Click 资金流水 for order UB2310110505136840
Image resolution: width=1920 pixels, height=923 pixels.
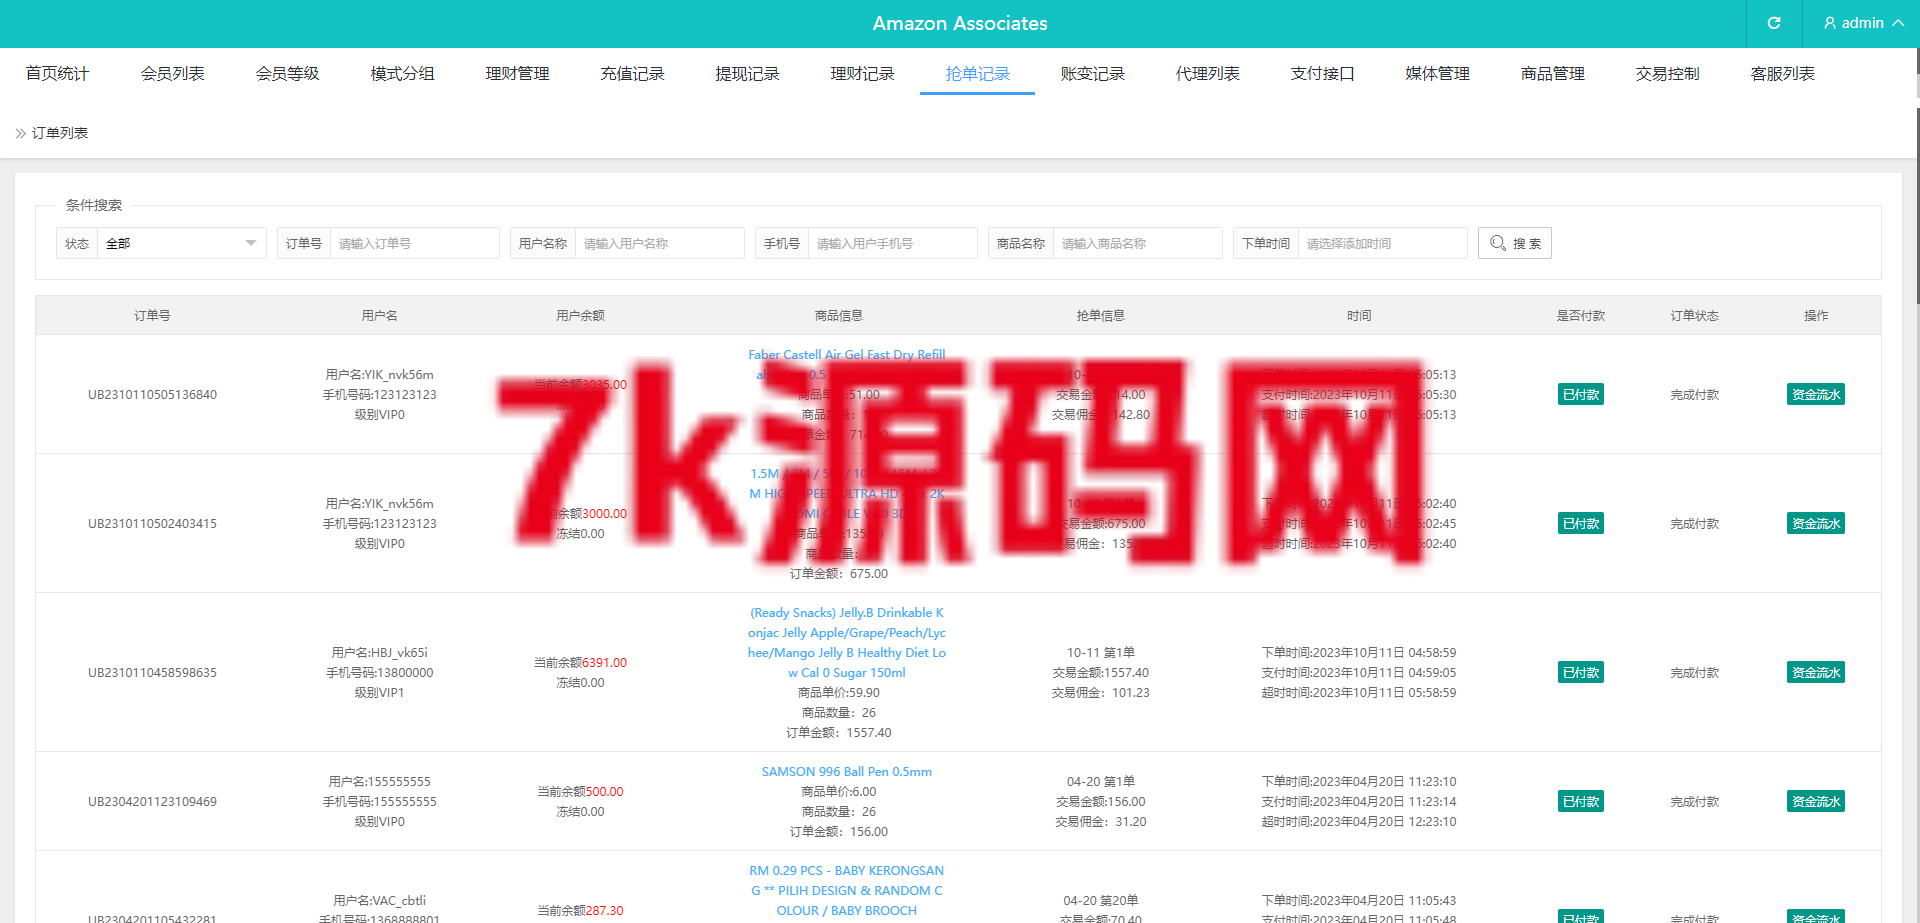coord(1815,394)
